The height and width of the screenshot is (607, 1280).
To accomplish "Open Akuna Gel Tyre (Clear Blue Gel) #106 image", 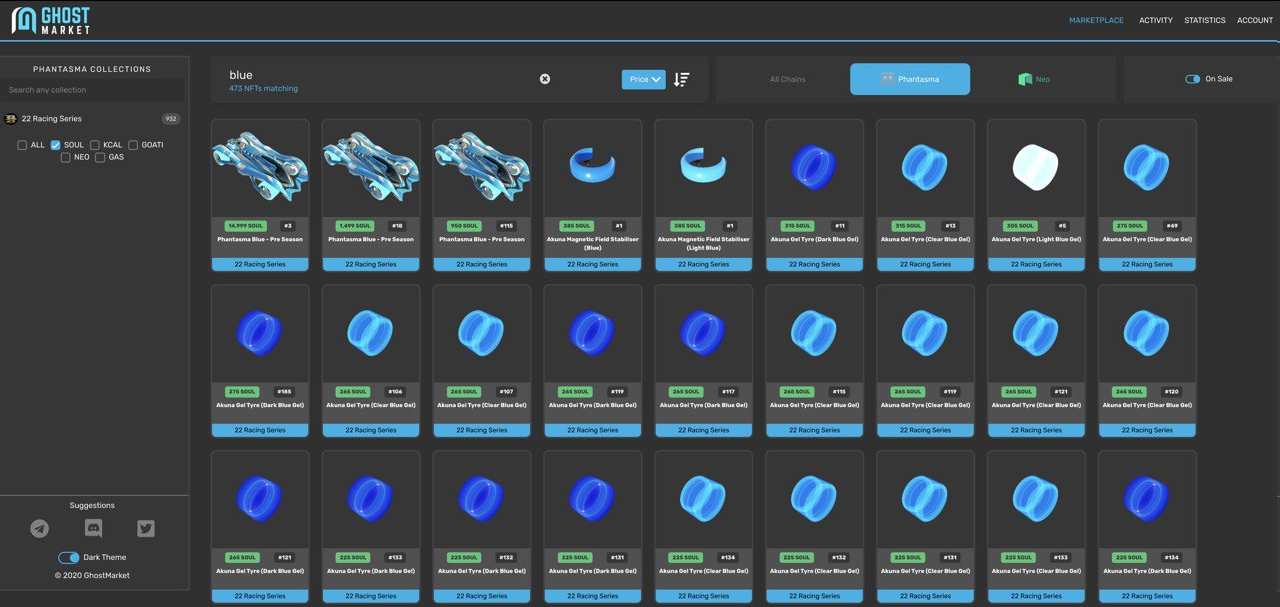I will pyautogui.click(x=371, y=334).
